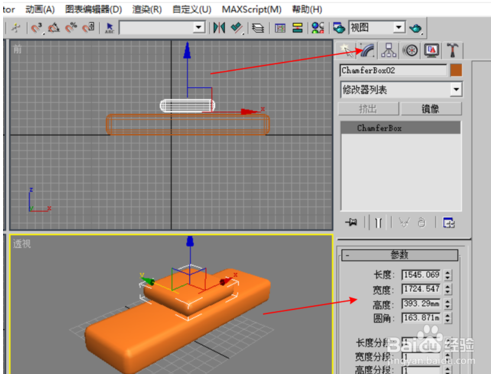Toggle Show End Result icon

[378, 223]
